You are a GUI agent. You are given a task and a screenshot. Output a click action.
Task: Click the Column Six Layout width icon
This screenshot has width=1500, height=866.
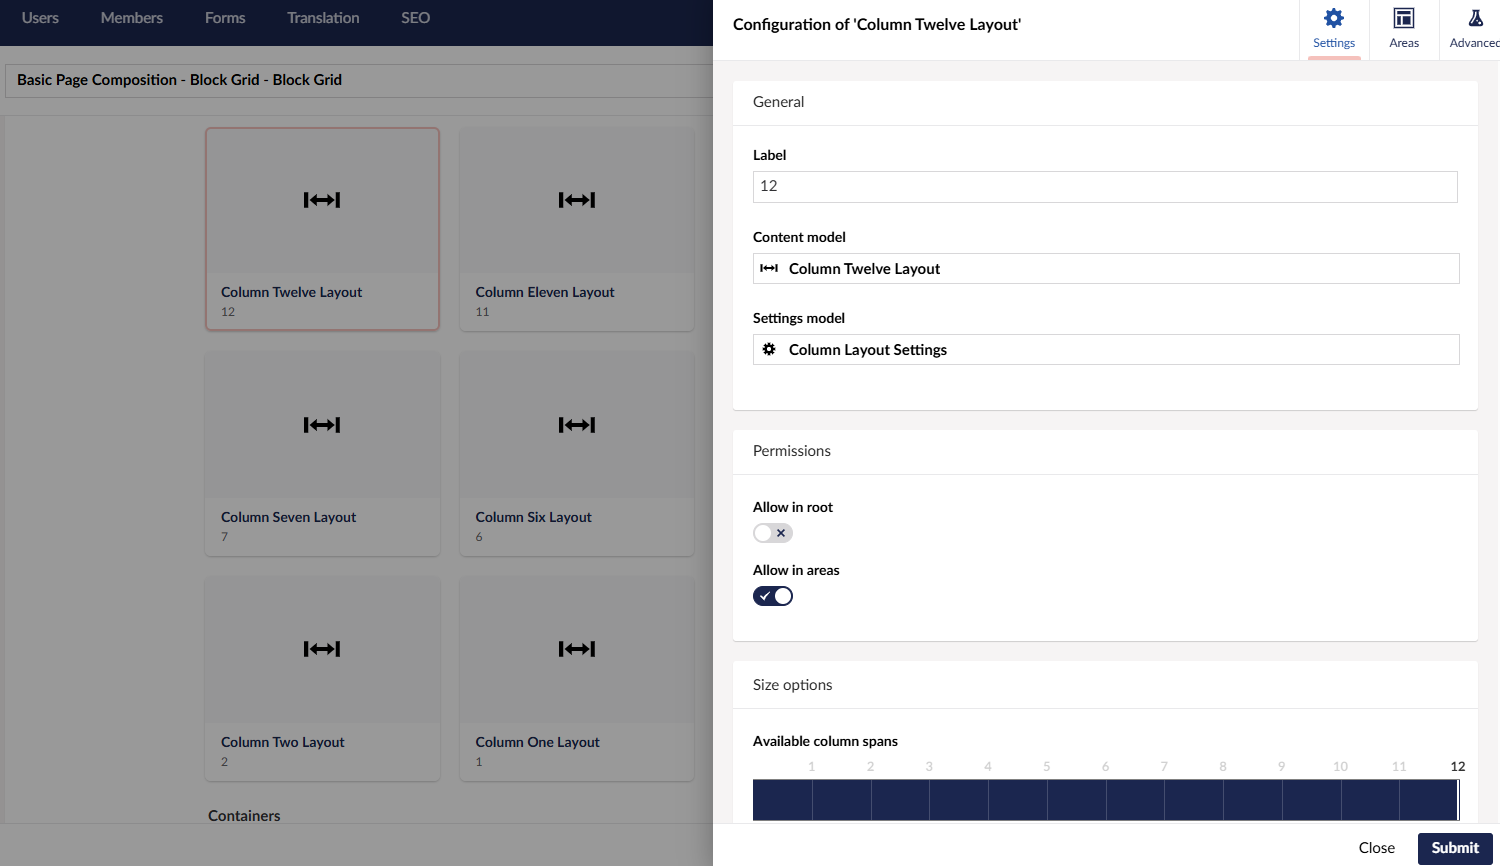[x=577, y=425]
